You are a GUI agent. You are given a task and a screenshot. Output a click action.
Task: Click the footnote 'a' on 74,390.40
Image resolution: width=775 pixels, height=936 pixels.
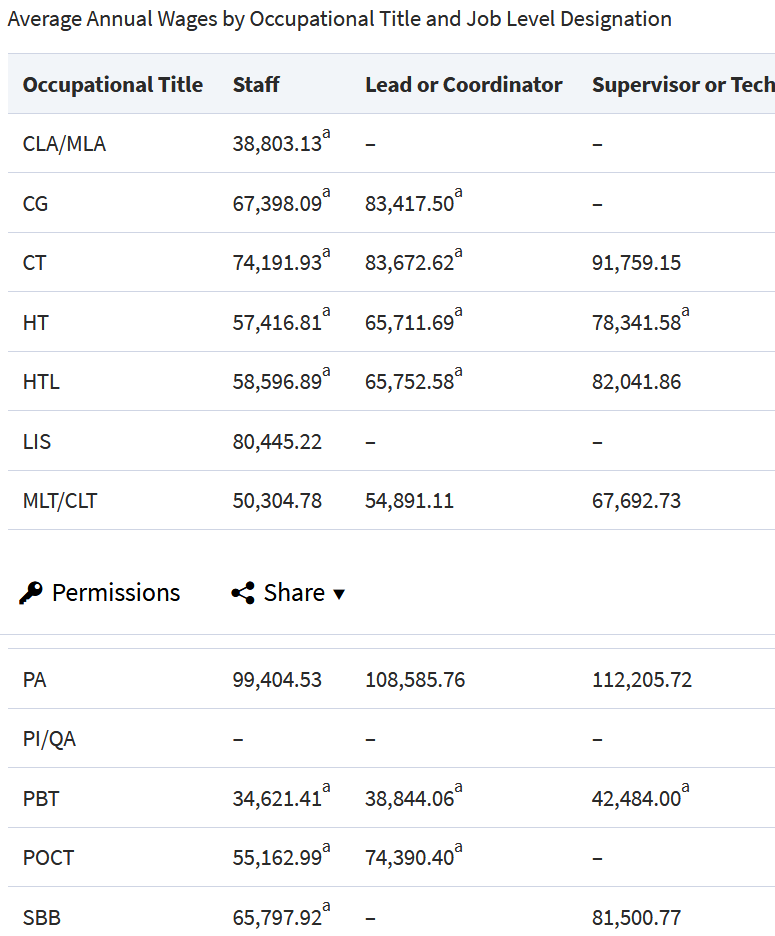click(458, 848)
